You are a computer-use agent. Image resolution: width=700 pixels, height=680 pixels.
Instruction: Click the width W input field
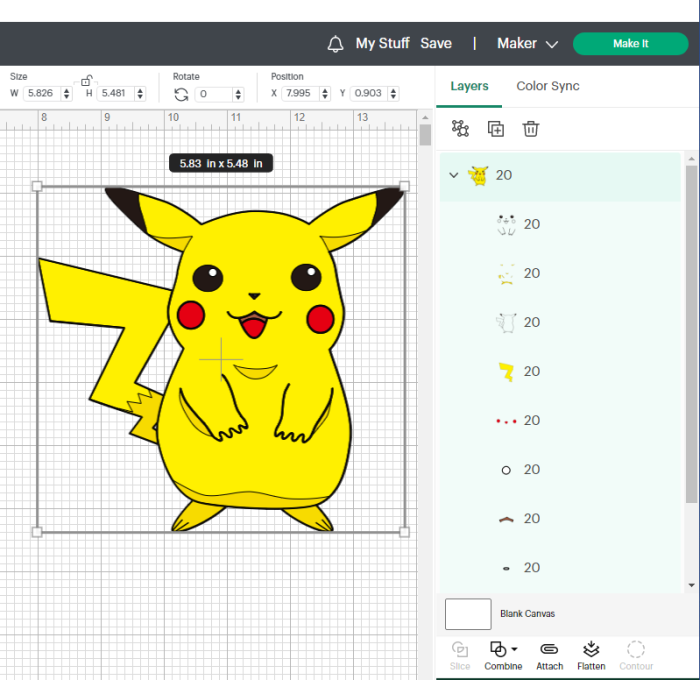pyautogui.click(x=44, y=93)
